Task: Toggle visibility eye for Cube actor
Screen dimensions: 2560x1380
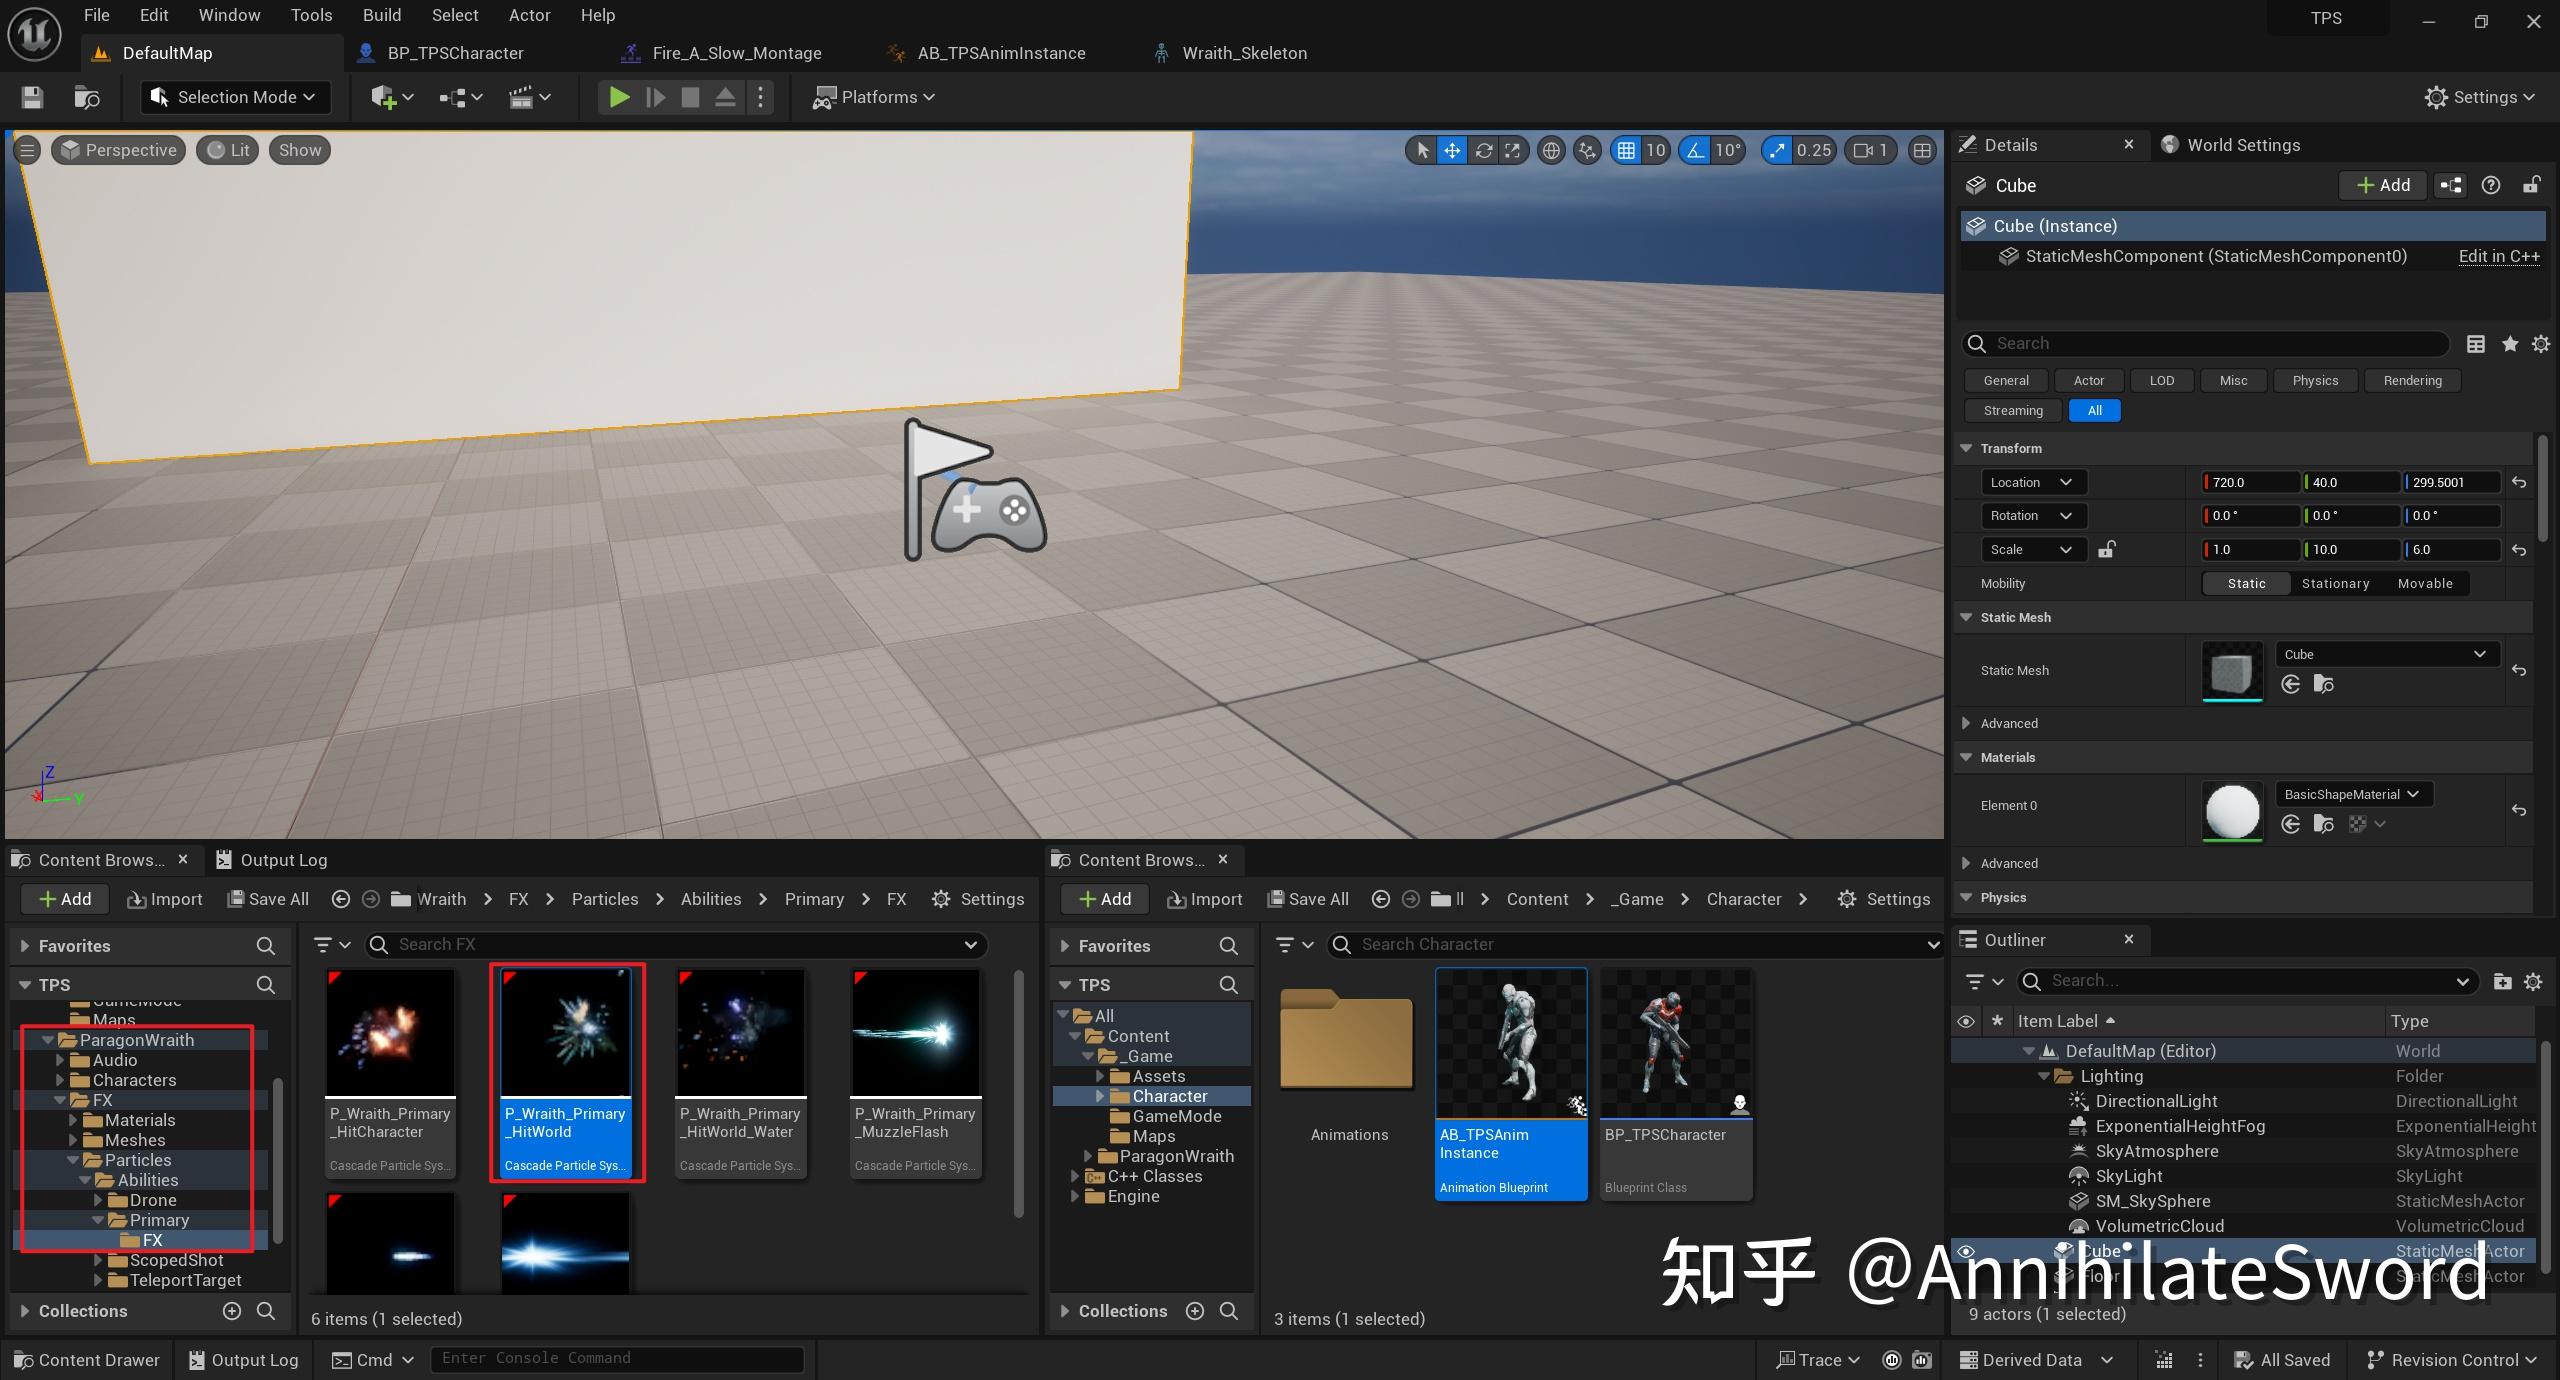Action: (x=1966, y=1251)
